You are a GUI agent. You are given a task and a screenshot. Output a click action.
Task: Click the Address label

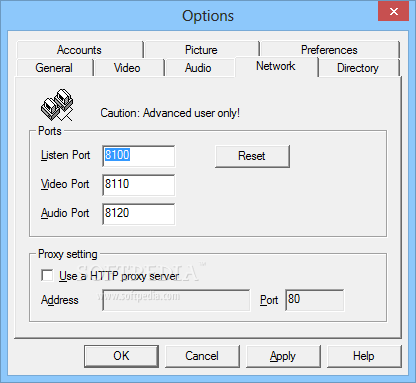tap(60, 300)
